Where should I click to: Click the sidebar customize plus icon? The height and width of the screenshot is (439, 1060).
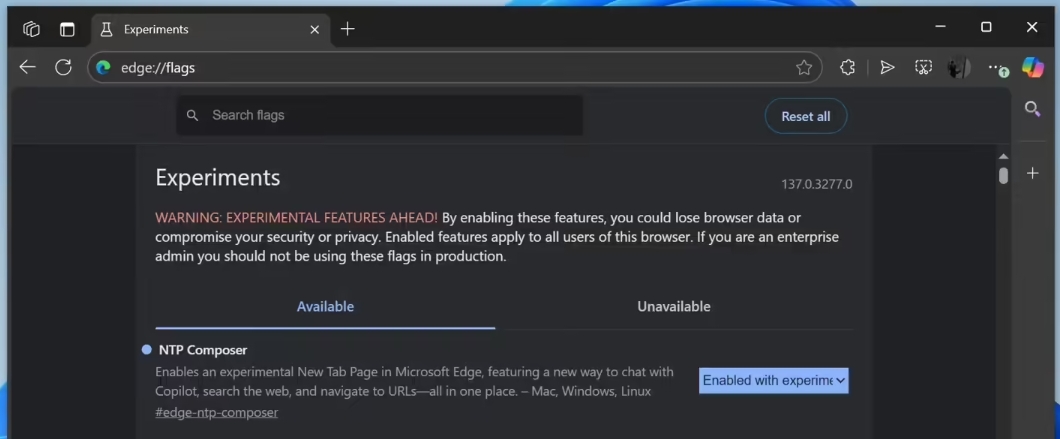[1032, 173]
